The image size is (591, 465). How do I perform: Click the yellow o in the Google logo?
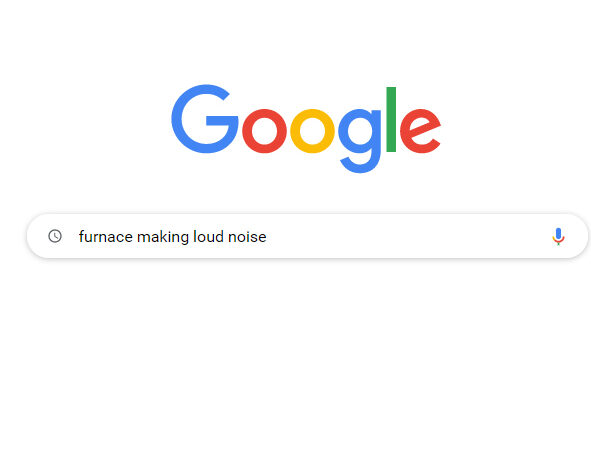coord(312,131)
